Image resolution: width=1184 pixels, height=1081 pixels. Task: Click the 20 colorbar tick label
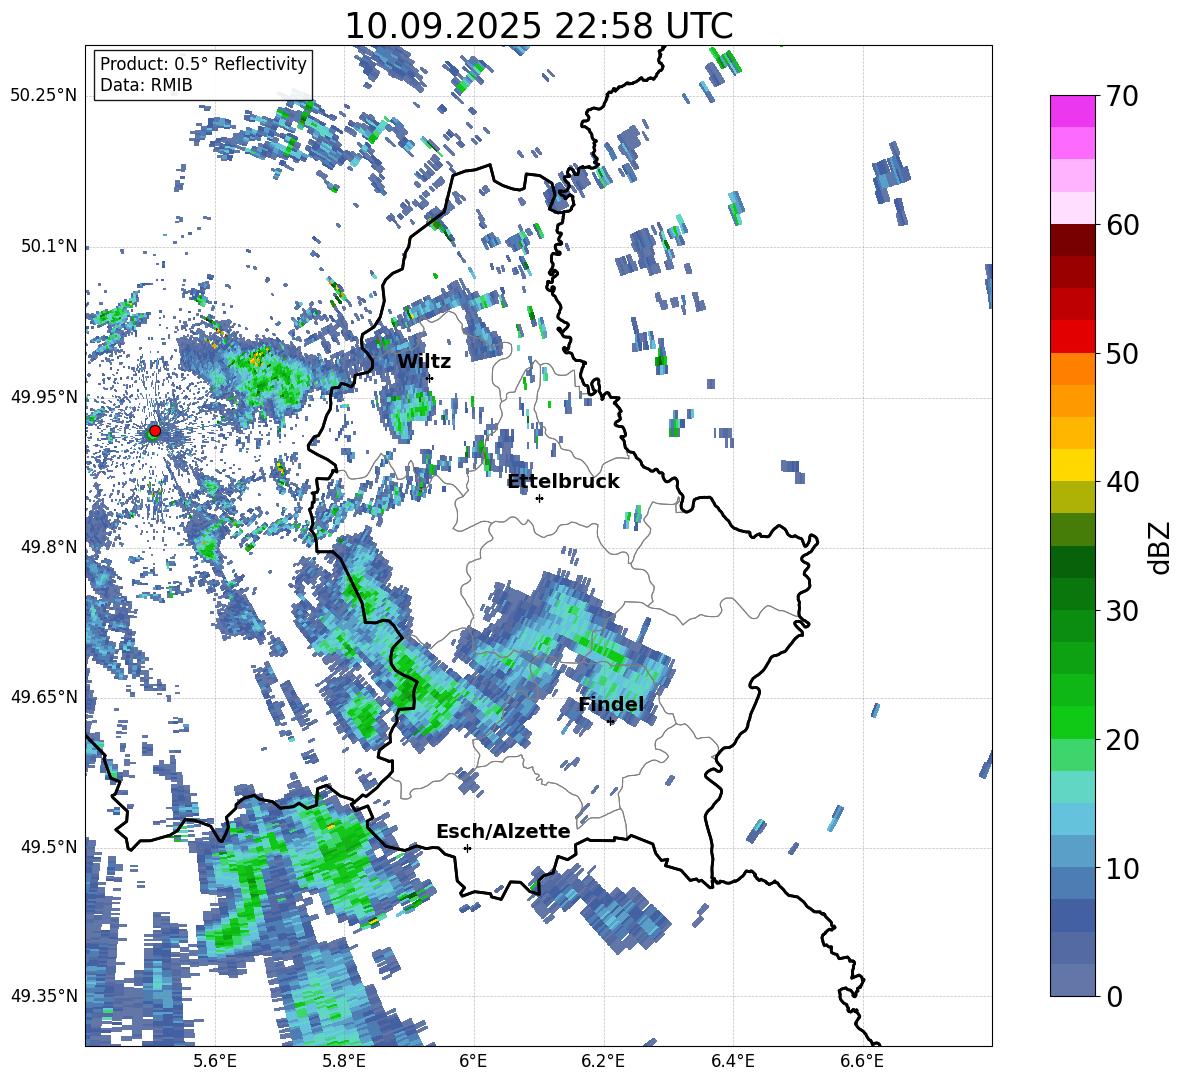point(1122,740)
